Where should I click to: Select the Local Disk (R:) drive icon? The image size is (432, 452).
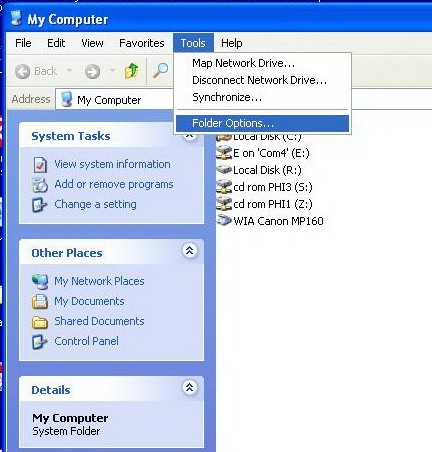click(224, 170)
